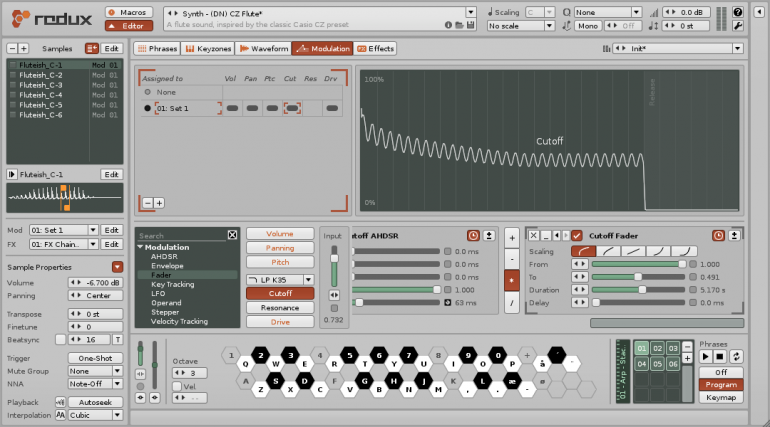
Task: Switch to the Effects tab
Action: (376, 48)
